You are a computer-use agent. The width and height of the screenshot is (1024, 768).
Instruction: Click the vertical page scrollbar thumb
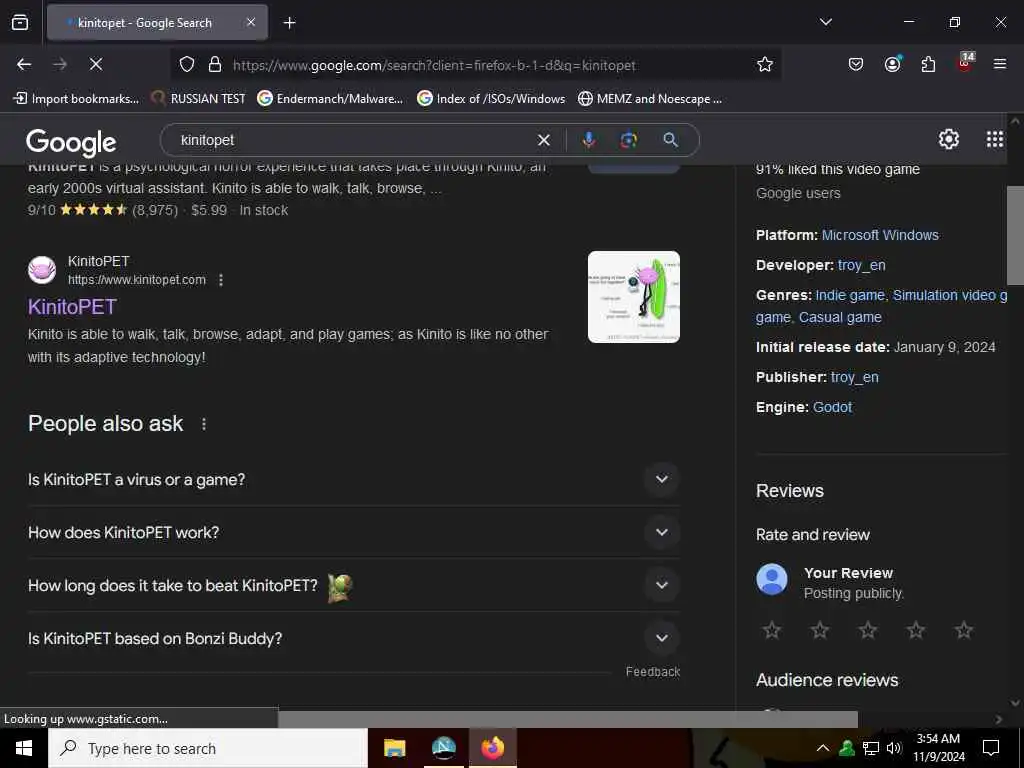click(x=1015, y=235)
